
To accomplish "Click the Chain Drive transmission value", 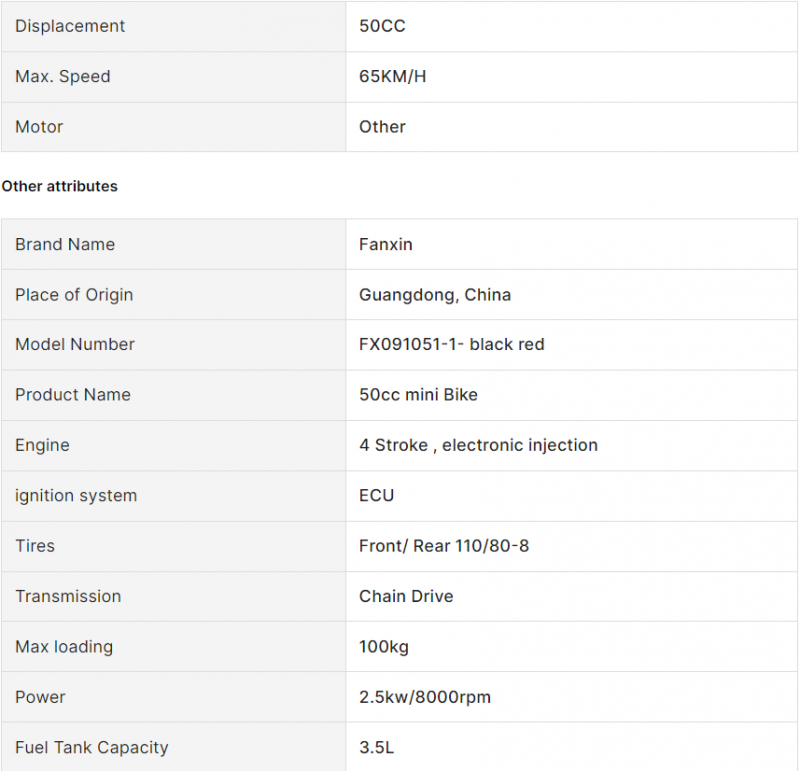I will (406, 596).
